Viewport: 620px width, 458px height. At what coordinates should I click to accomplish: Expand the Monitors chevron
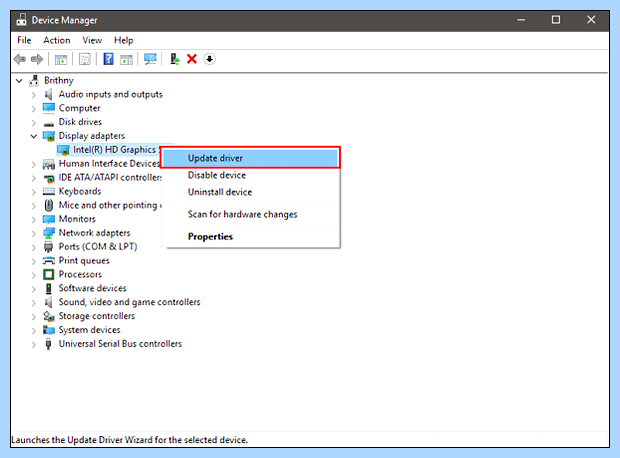point(34,220)
